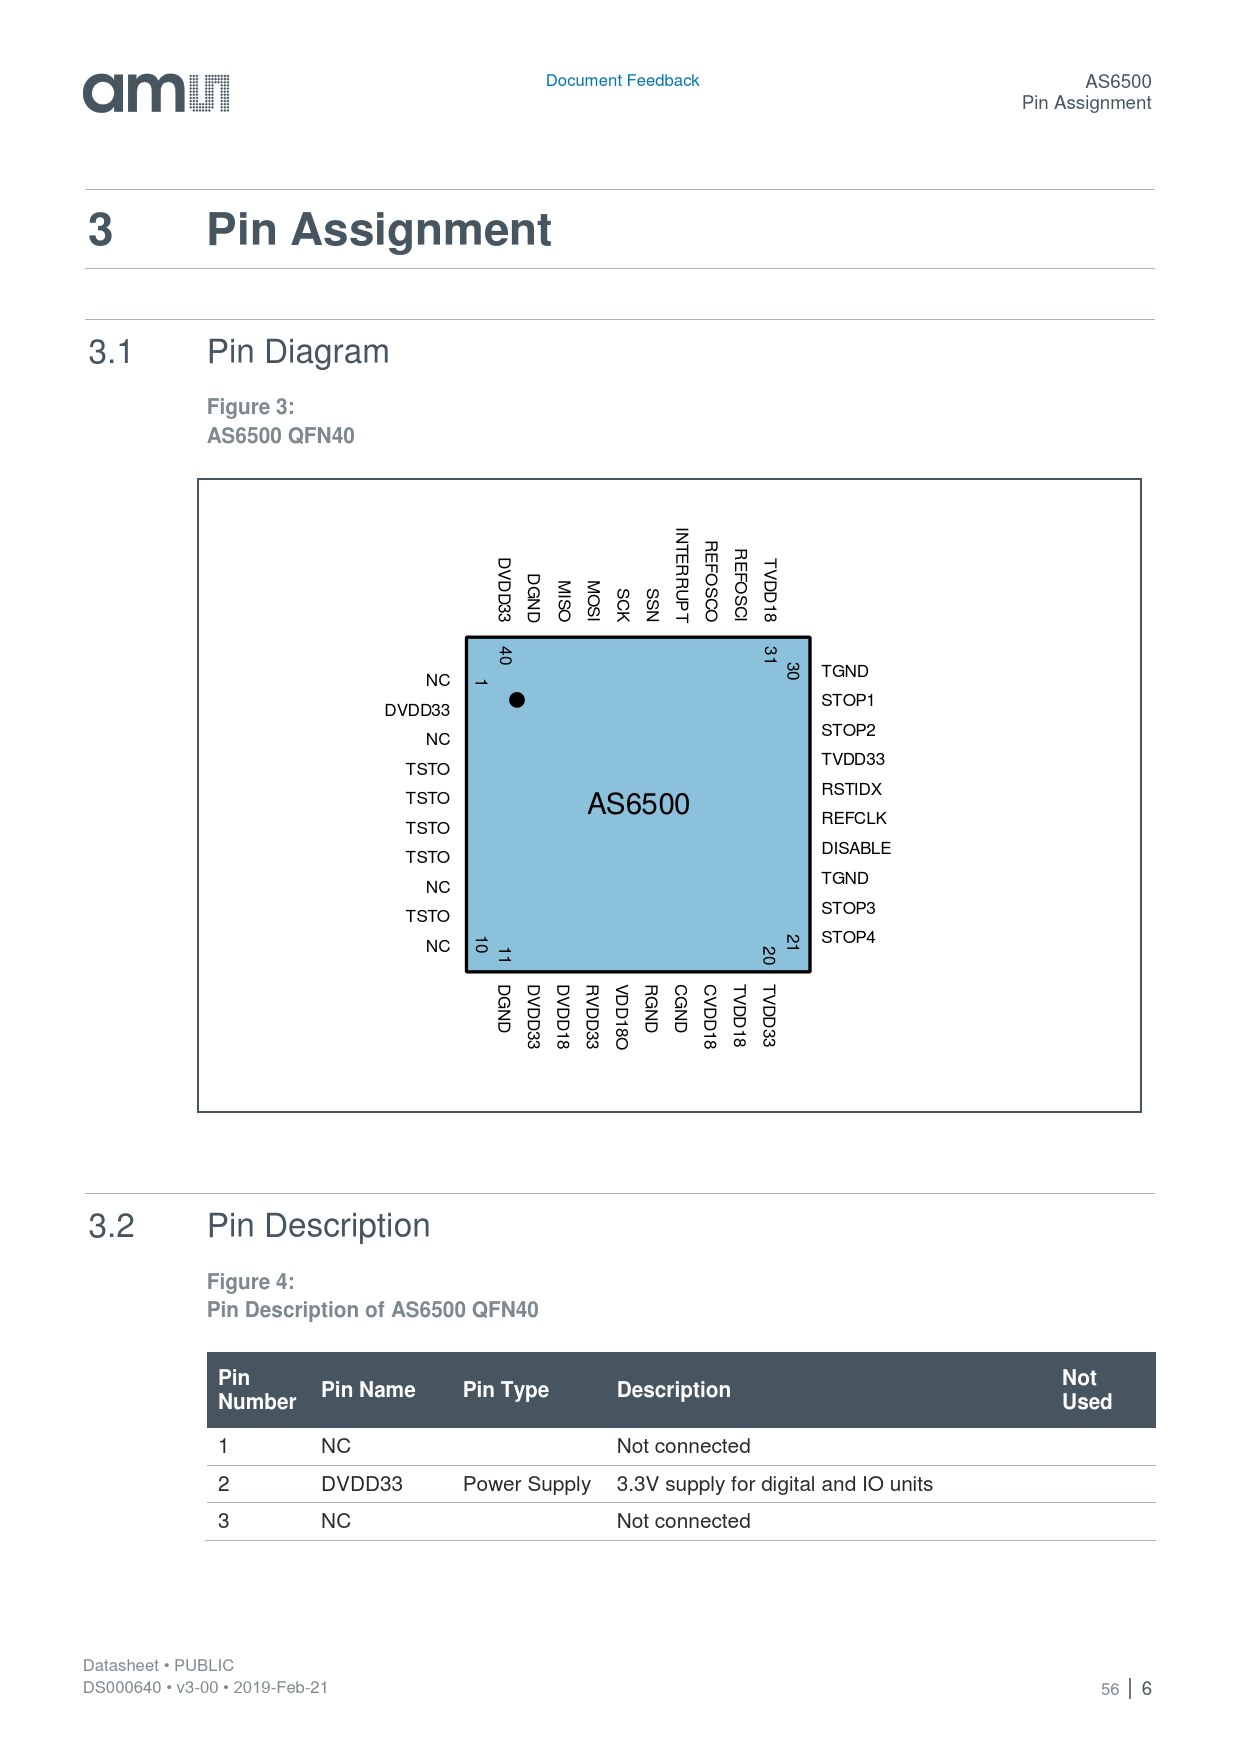This screenshot has width=1240, height=1754.
Task: Click the Document Feedback link
Action: [622, 81]
